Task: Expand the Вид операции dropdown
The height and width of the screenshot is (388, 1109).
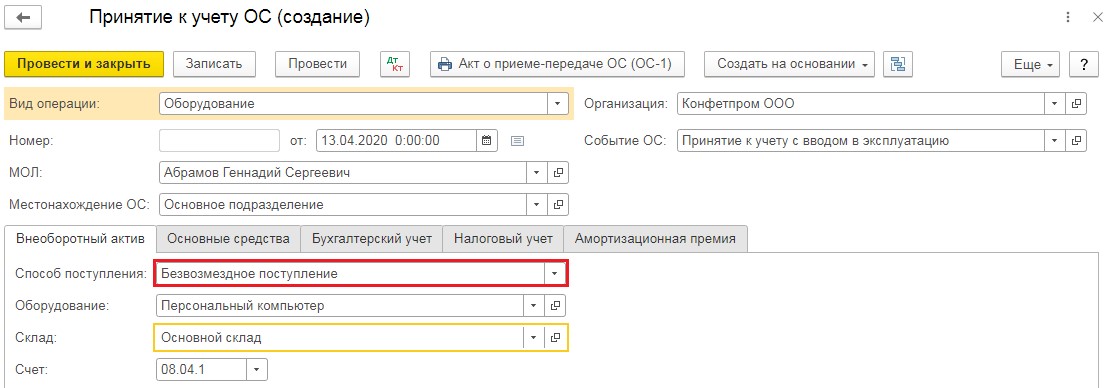Action: point(558,103)
